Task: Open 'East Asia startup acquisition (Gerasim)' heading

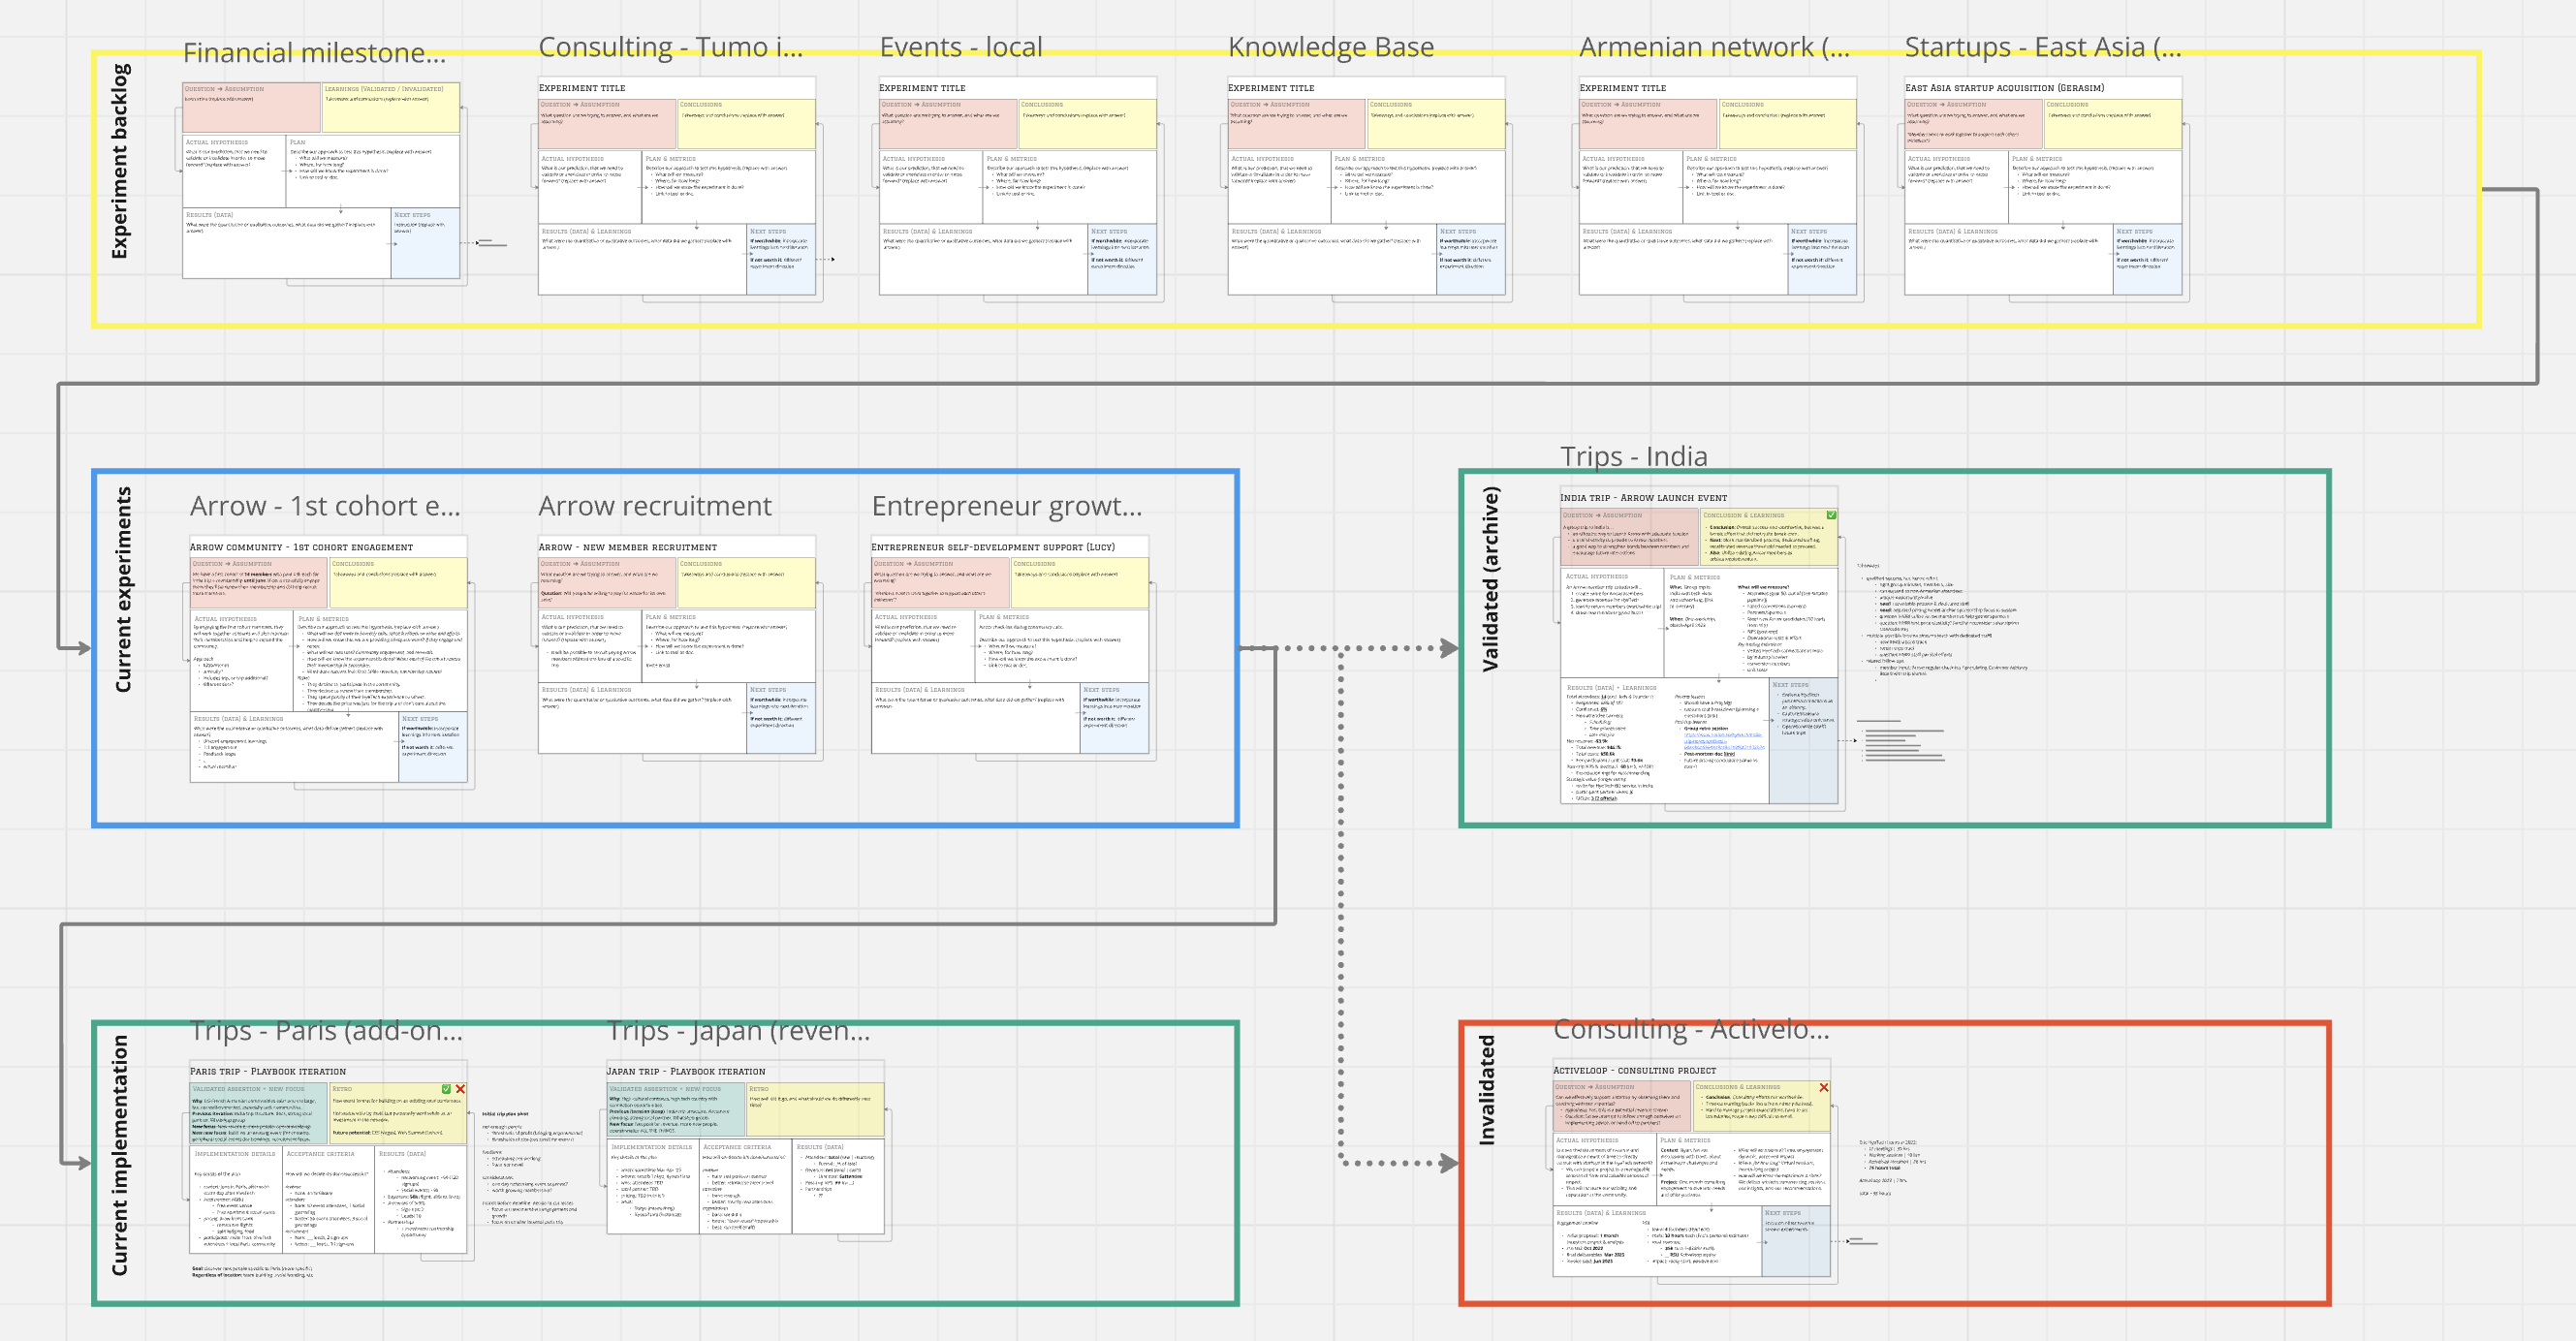Action: coord(2004,88)
